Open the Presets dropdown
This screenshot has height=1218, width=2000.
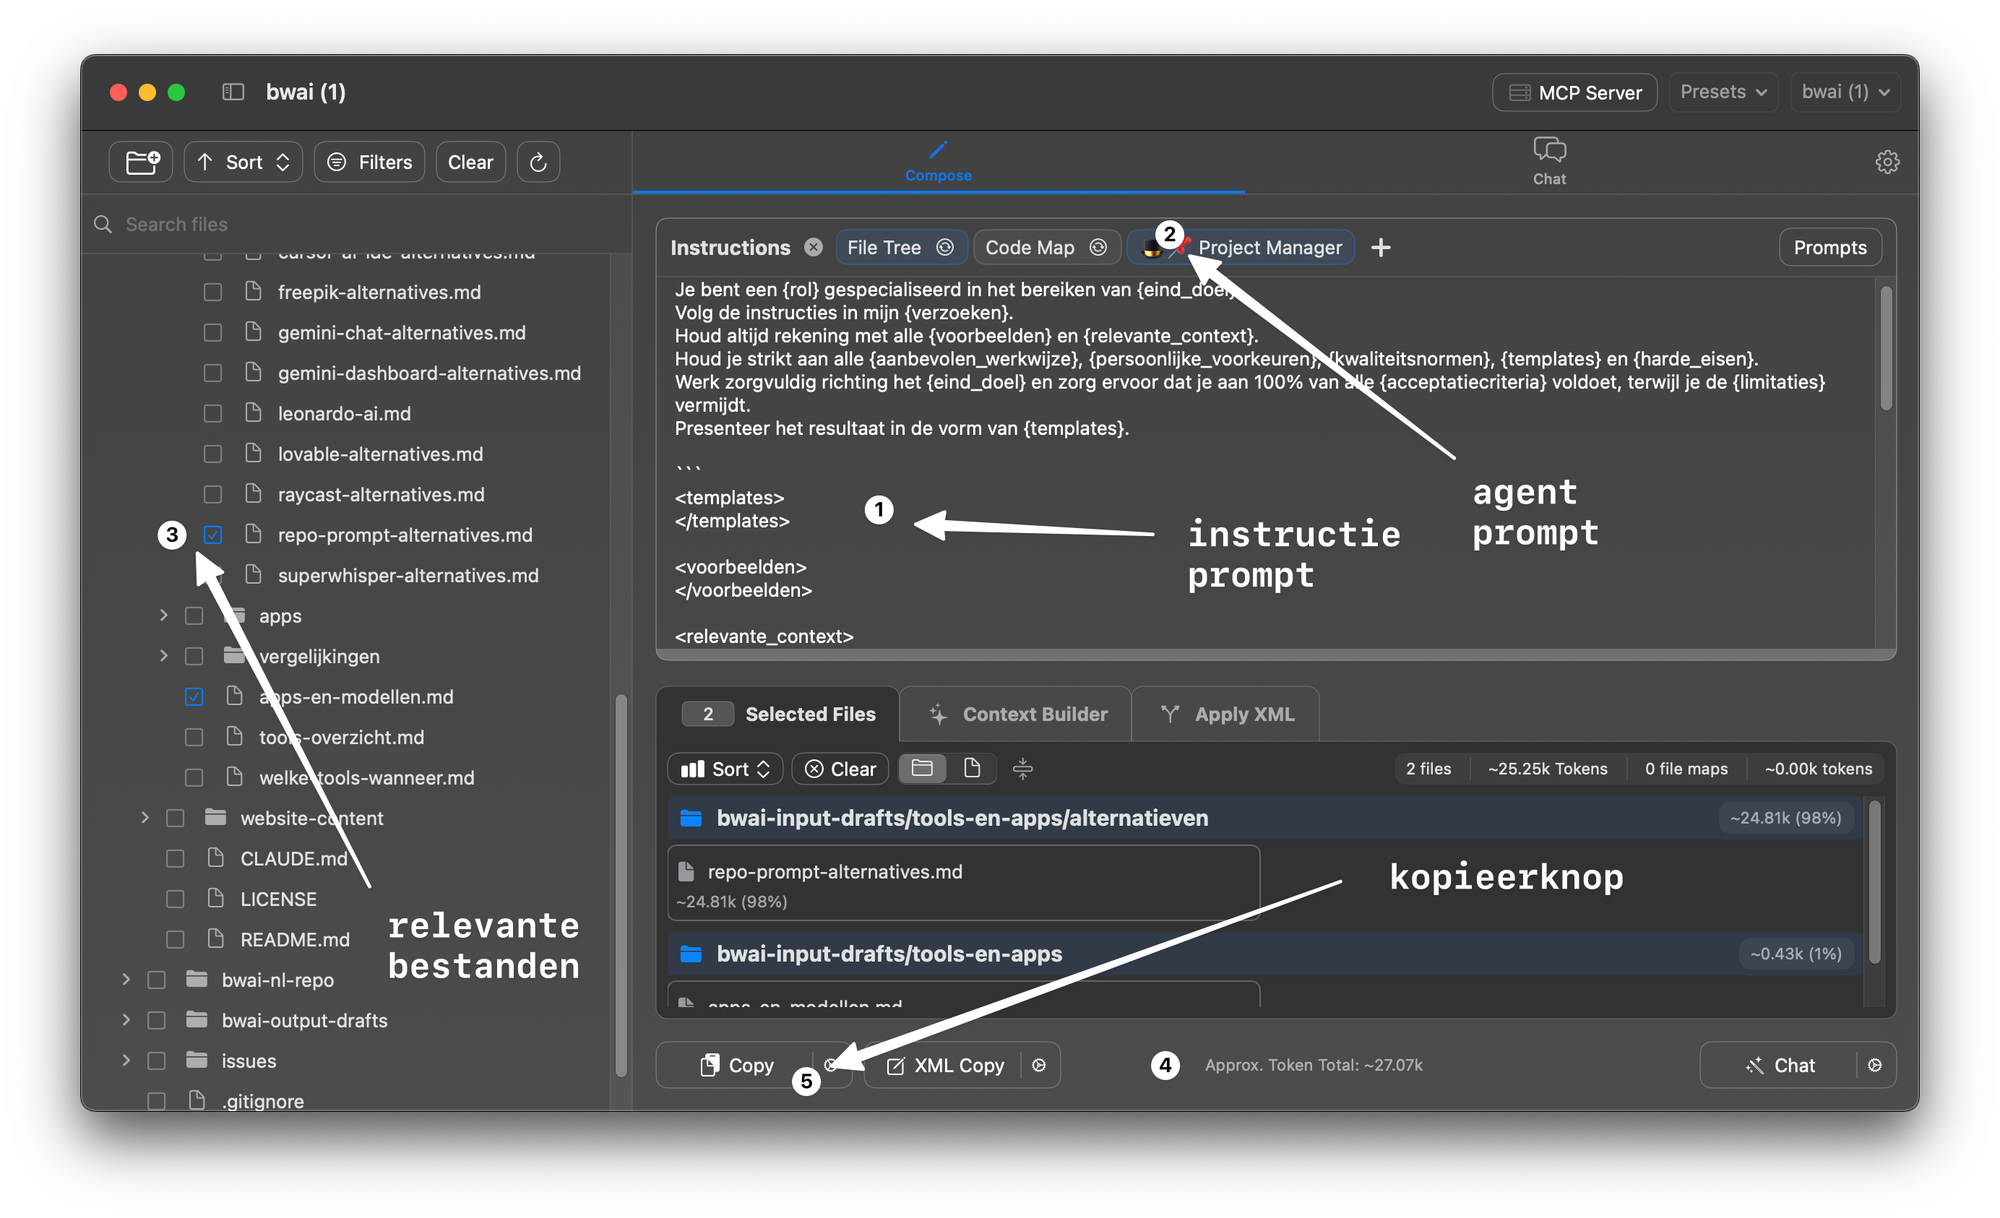point(1723,92)
